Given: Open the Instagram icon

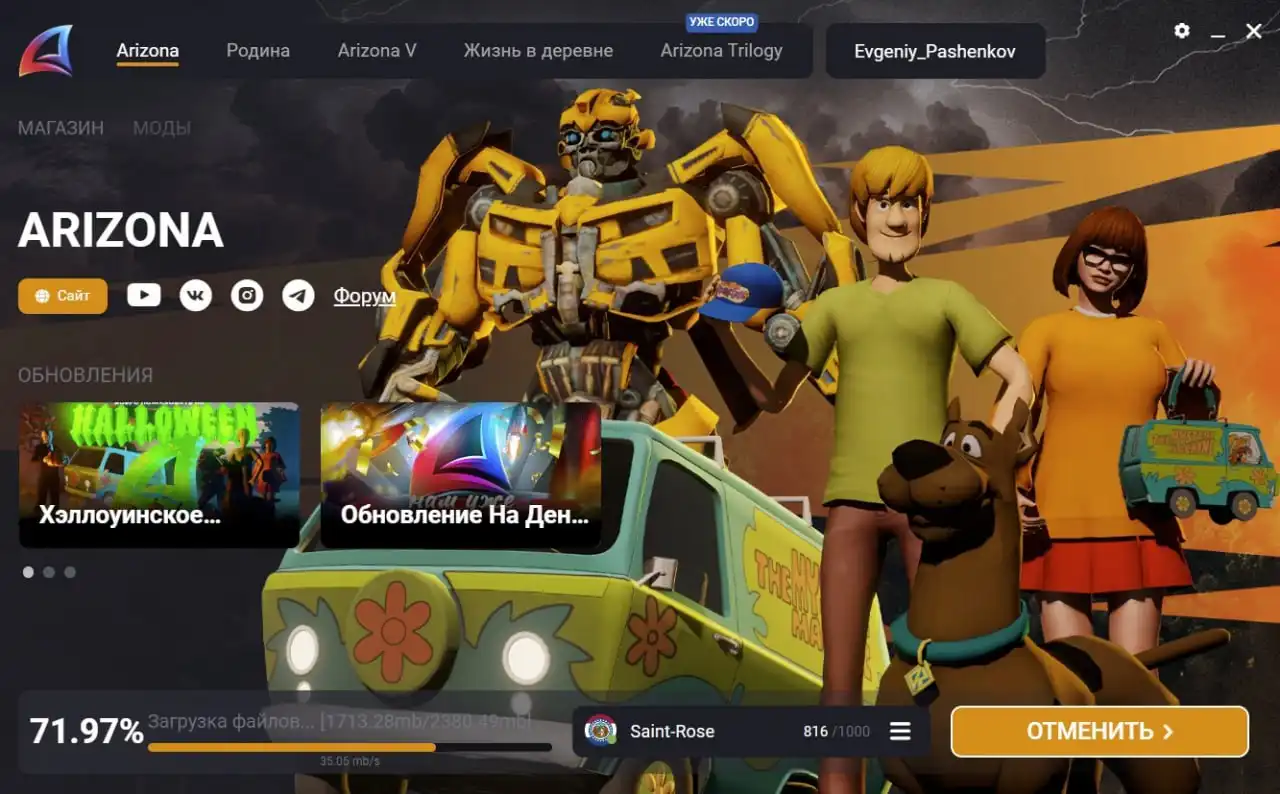Looking at the screenshot, I should pos(247,295).
